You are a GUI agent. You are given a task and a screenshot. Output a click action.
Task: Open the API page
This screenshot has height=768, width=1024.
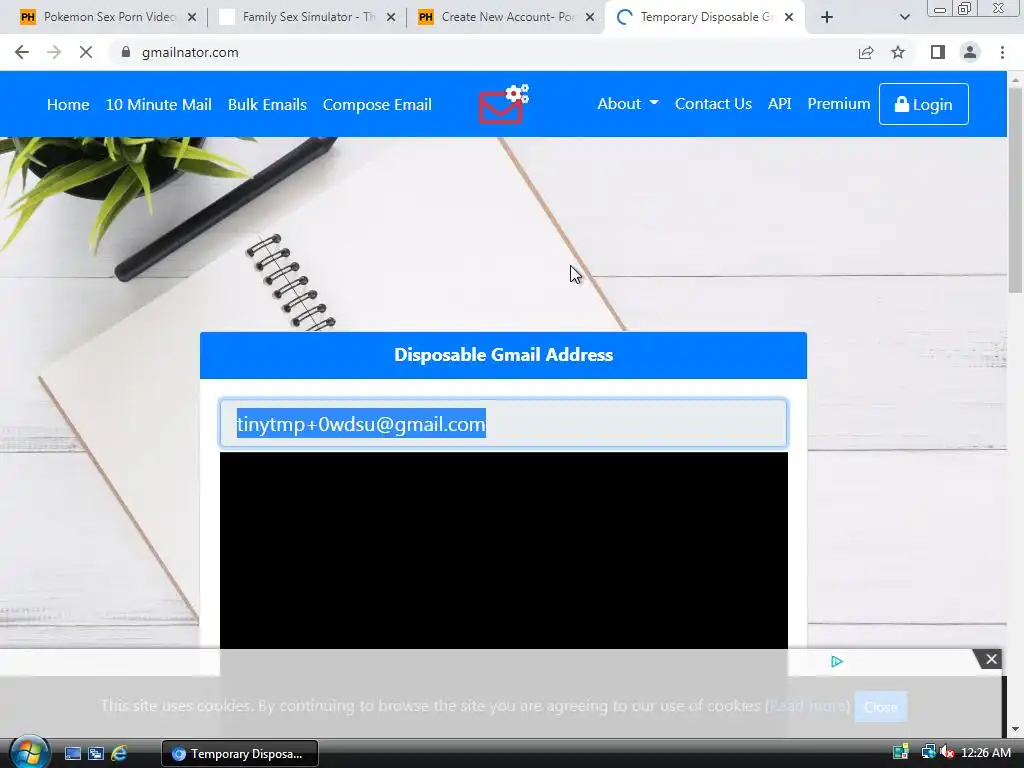pos(780,104)
